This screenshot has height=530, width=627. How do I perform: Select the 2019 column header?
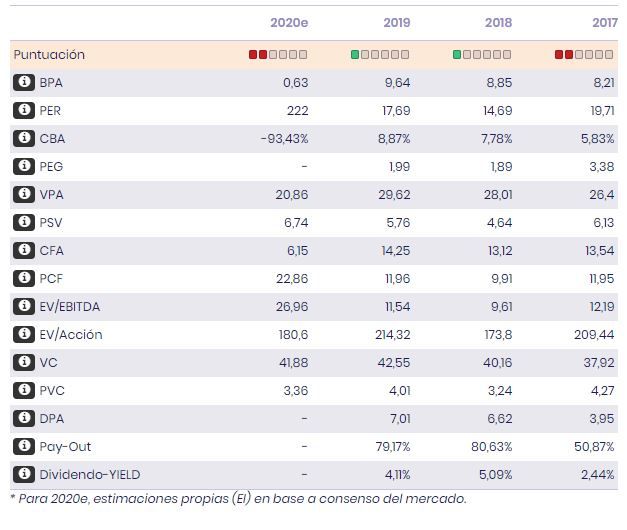[x=396, y=23]
